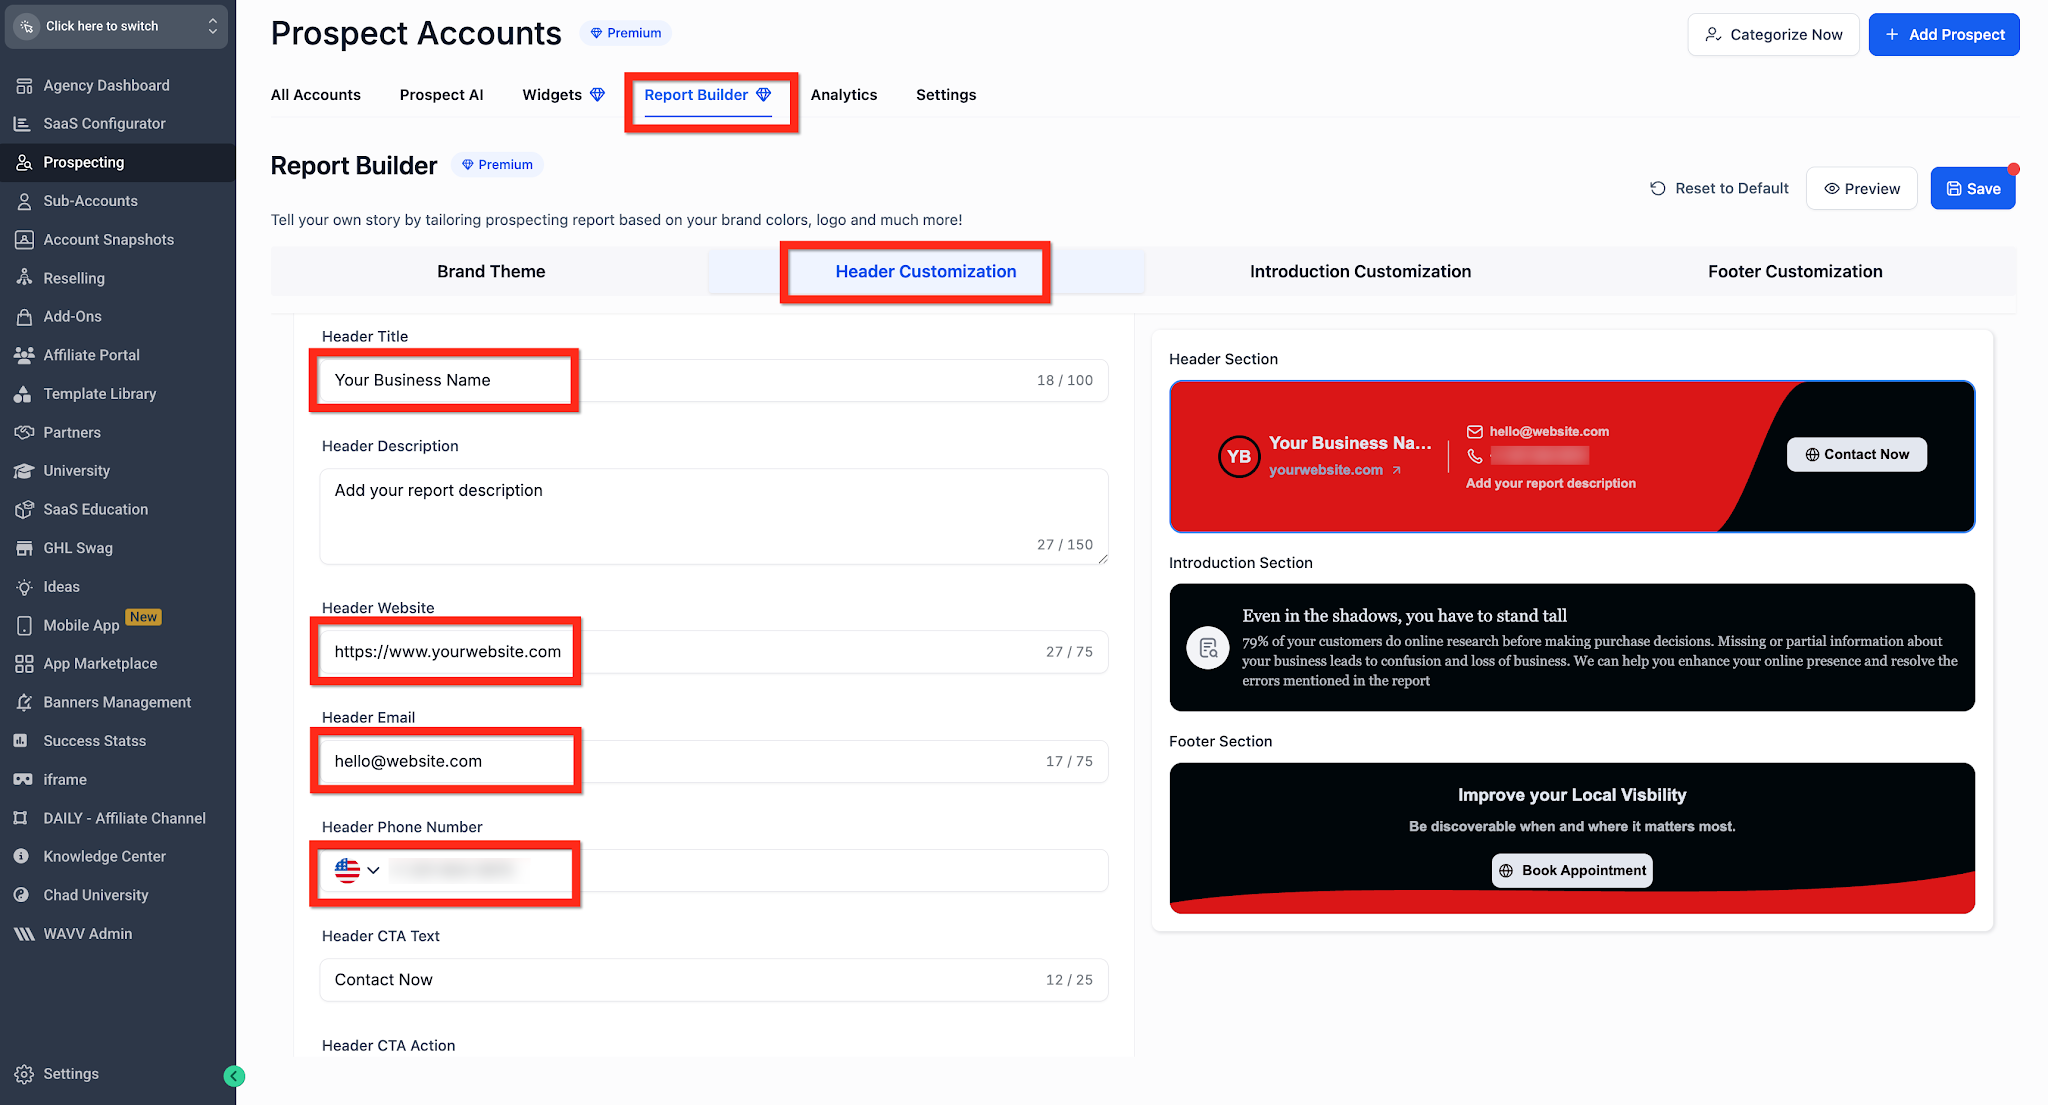Open the phone country flag dropdown
Viewport: 2048px width, 1105px height.
pyautogui.click(x=357, y=871)
